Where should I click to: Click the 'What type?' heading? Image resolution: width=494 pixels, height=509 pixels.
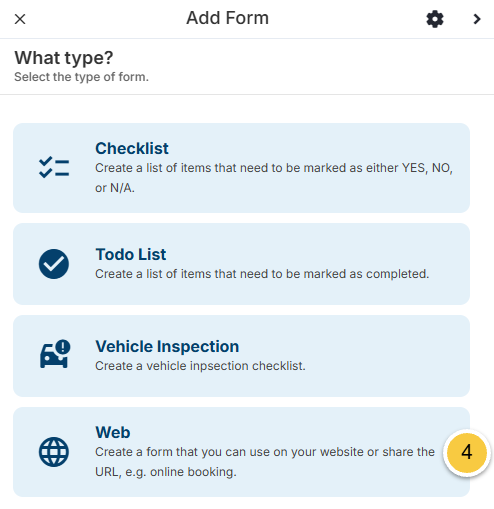click(x=64, y=58)
